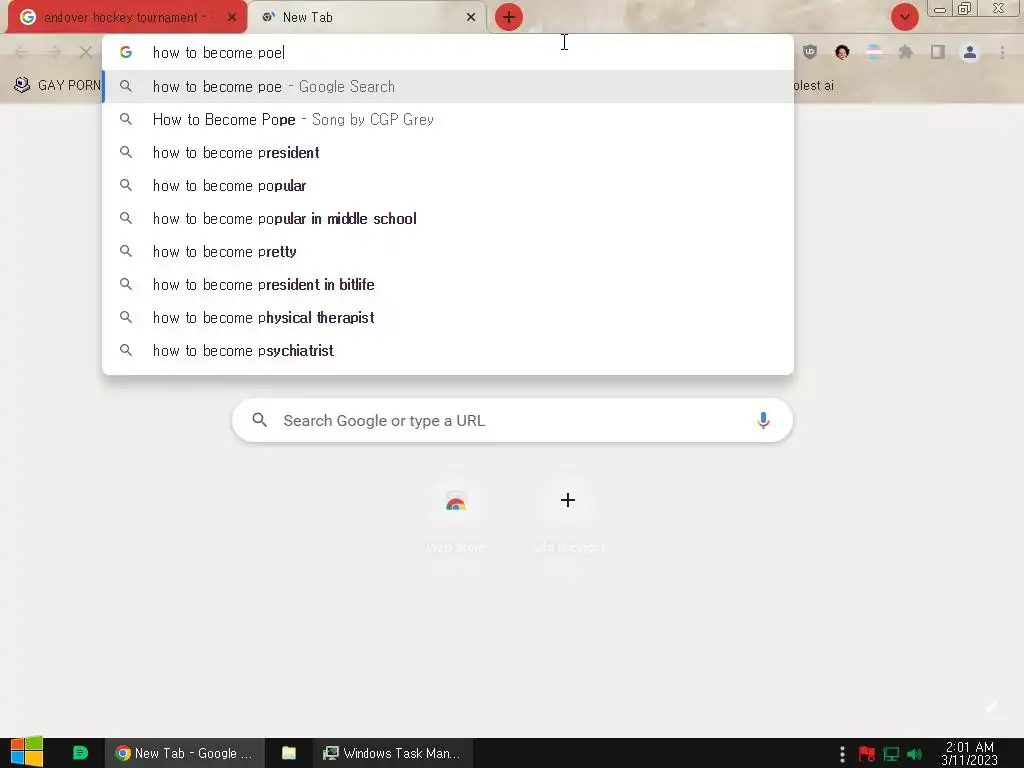The image size is (1024, 768).
Task: Open the first bookmark in bookmarks bar
Action: coord(57,85)
